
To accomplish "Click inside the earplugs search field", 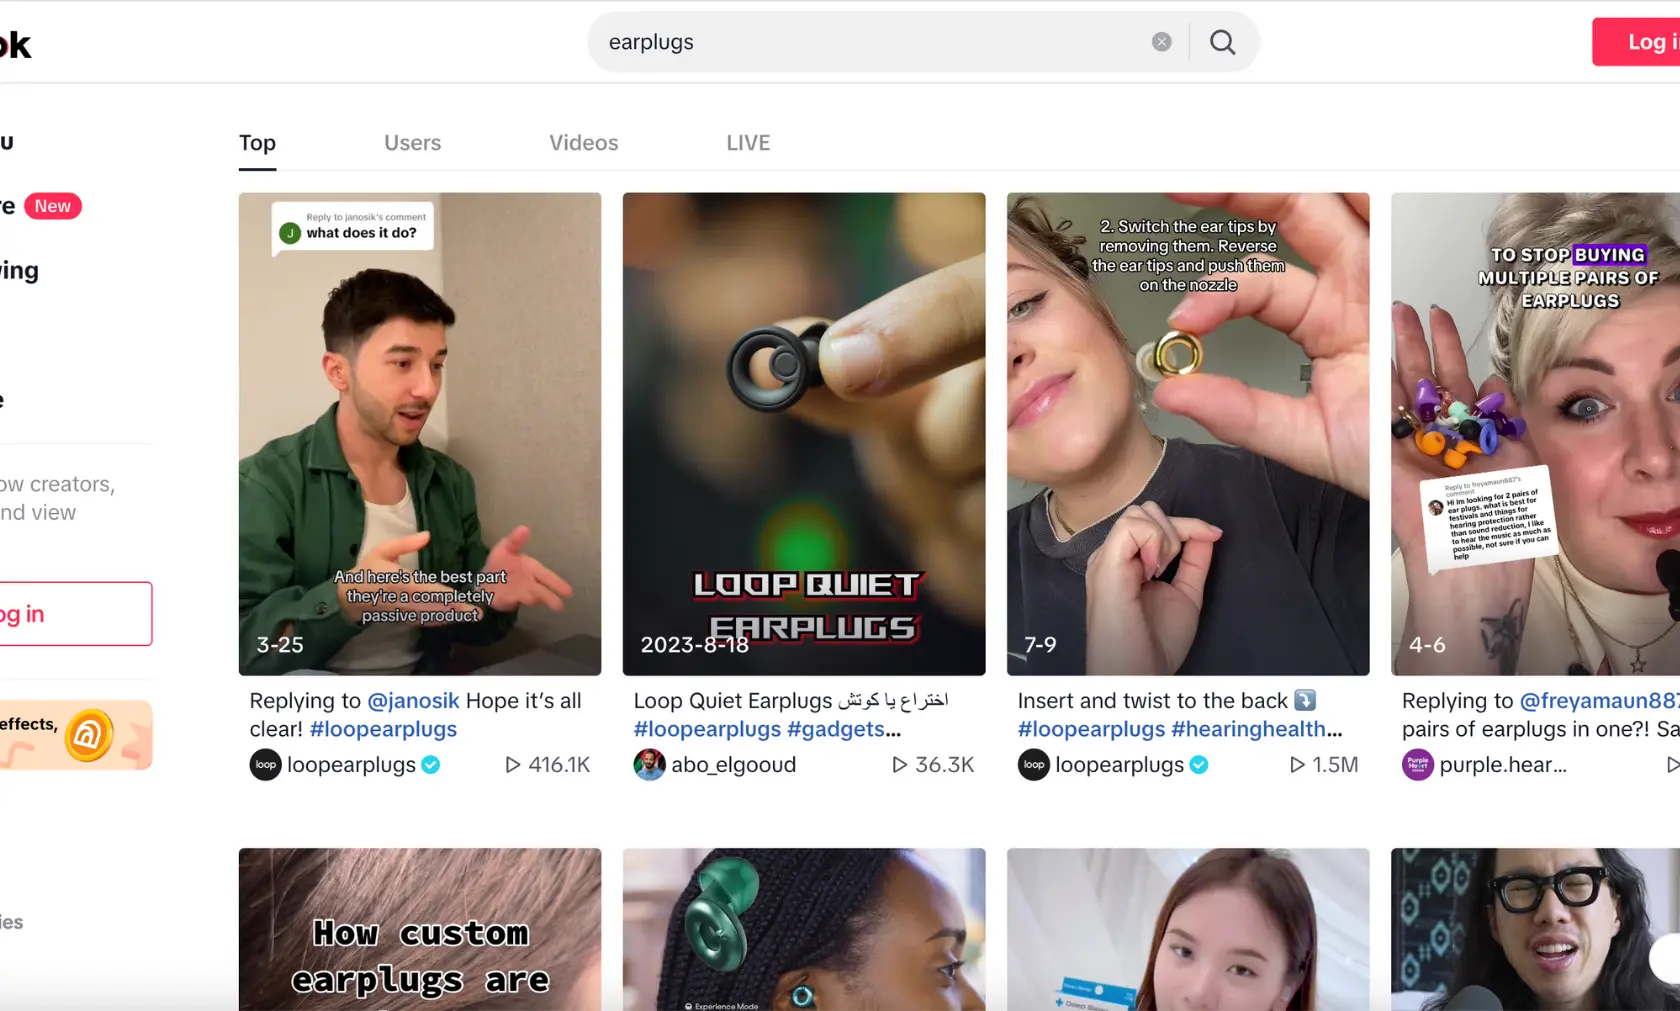I will point(870,42).
